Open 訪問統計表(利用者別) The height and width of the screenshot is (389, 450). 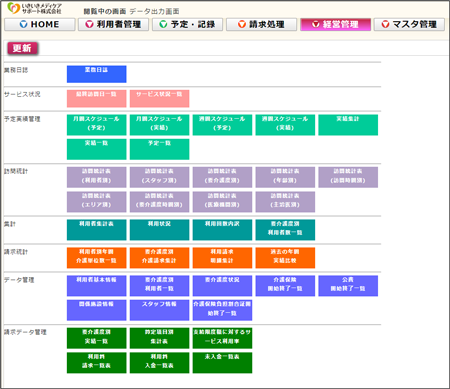96,177
